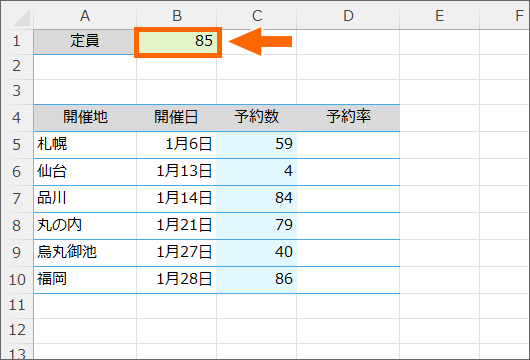Click the date cell 1月21日
The image size is (530, 360).
click(x=176, y=226)
